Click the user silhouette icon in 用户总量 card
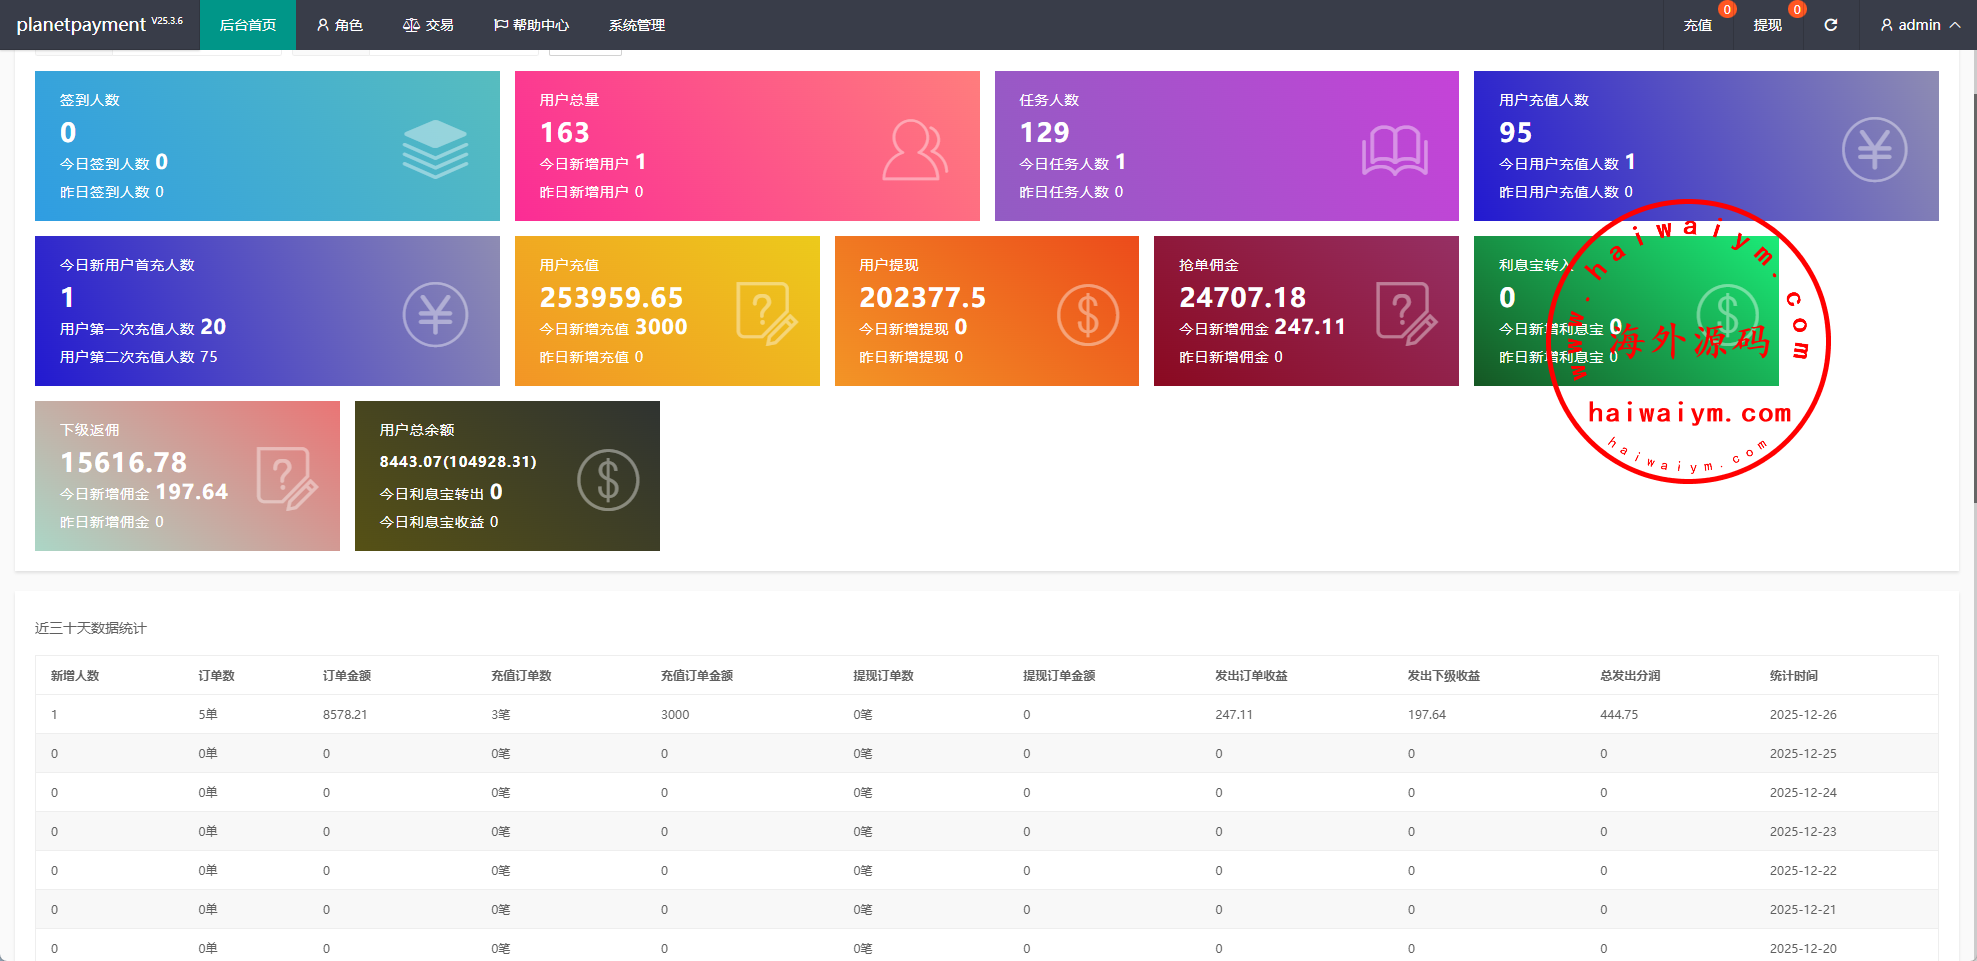This screenshot has height=961, width=1977. click(x=914, y=150)
